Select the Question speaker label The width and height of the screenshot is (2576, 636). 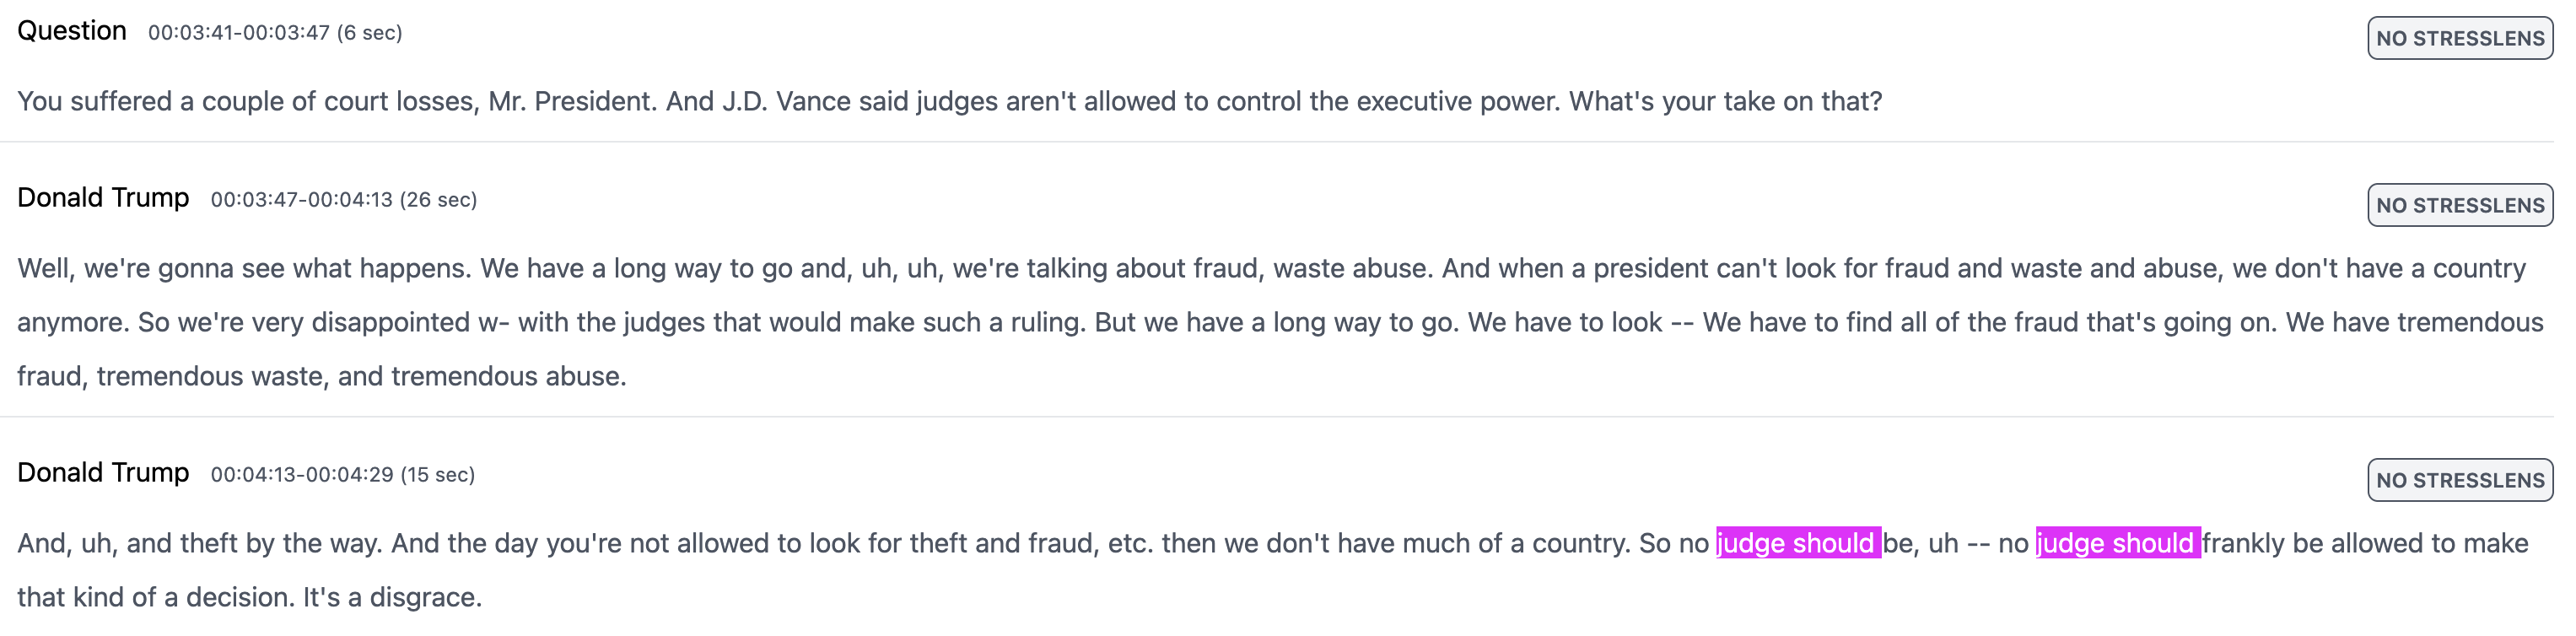[x=72, y=31]
